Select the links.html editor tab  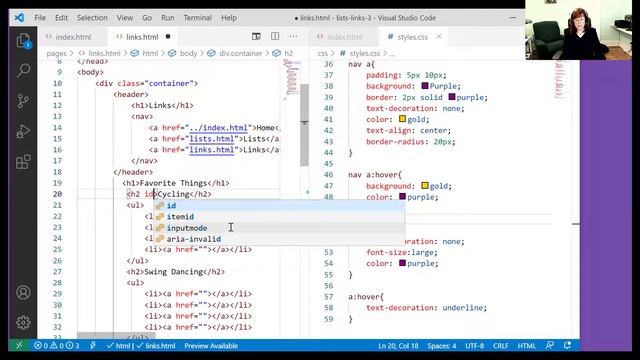[142, 37]
